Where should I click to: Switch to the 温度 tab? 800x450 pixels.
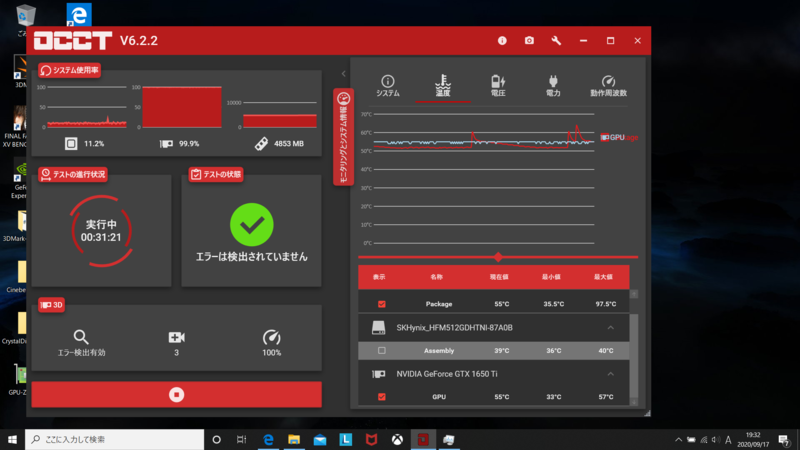pos(443,86)
